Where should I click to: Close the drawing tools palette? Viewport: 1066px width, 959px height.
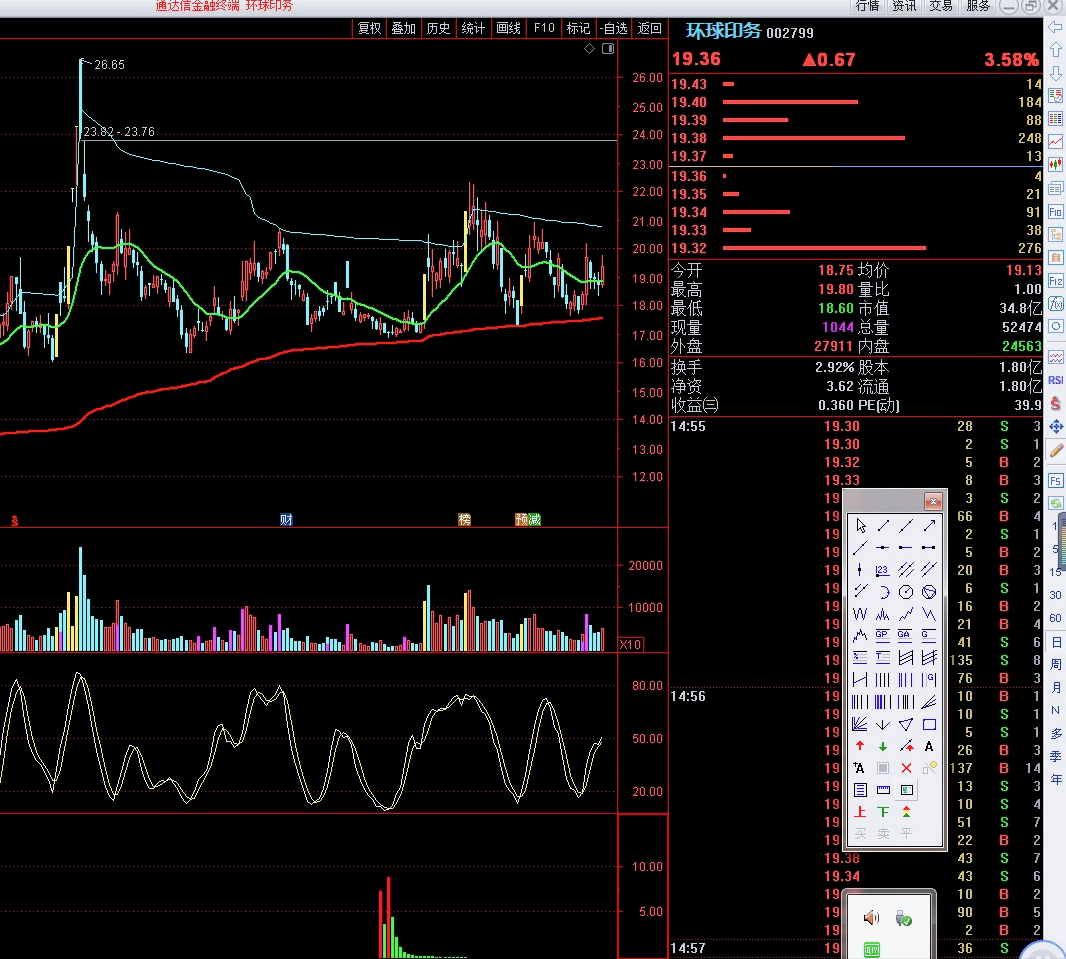tap(933, 502)
